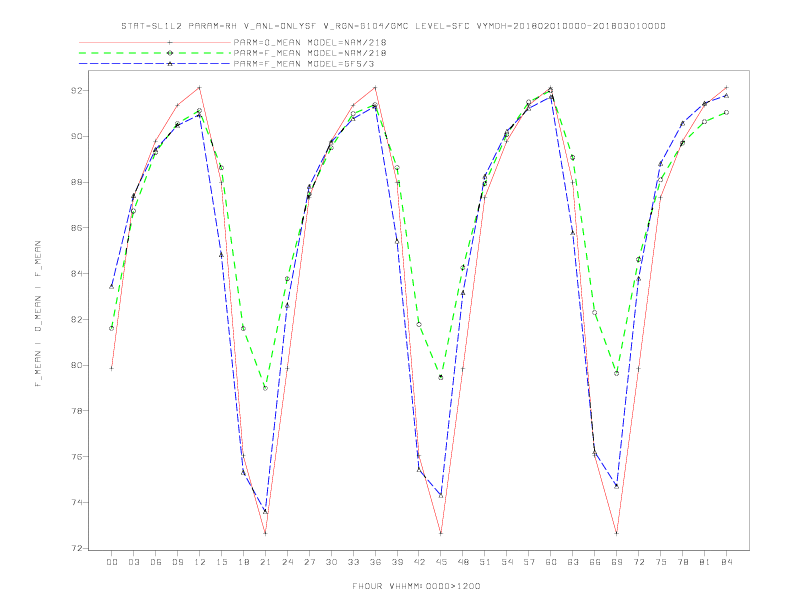Click the VYMDH date range in title
792x612 pixels.
pos(571,26)
